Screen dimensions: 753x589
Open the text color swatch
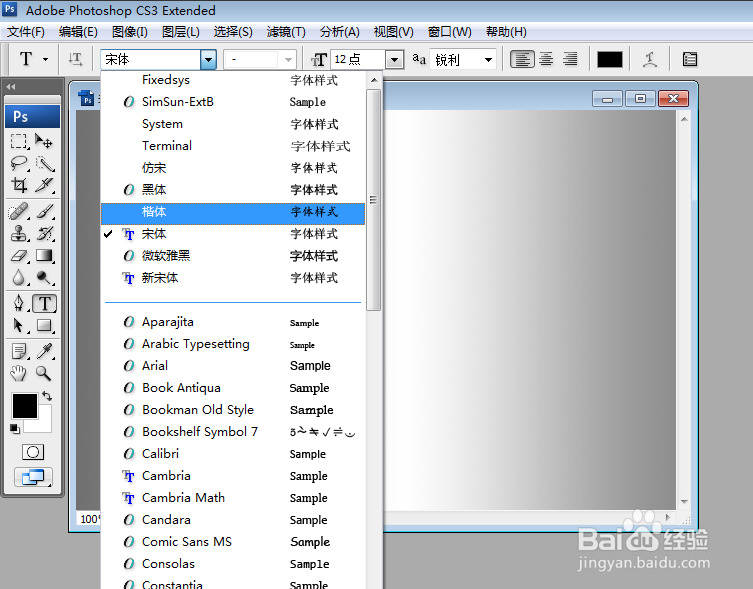click(x=610, y=60)
